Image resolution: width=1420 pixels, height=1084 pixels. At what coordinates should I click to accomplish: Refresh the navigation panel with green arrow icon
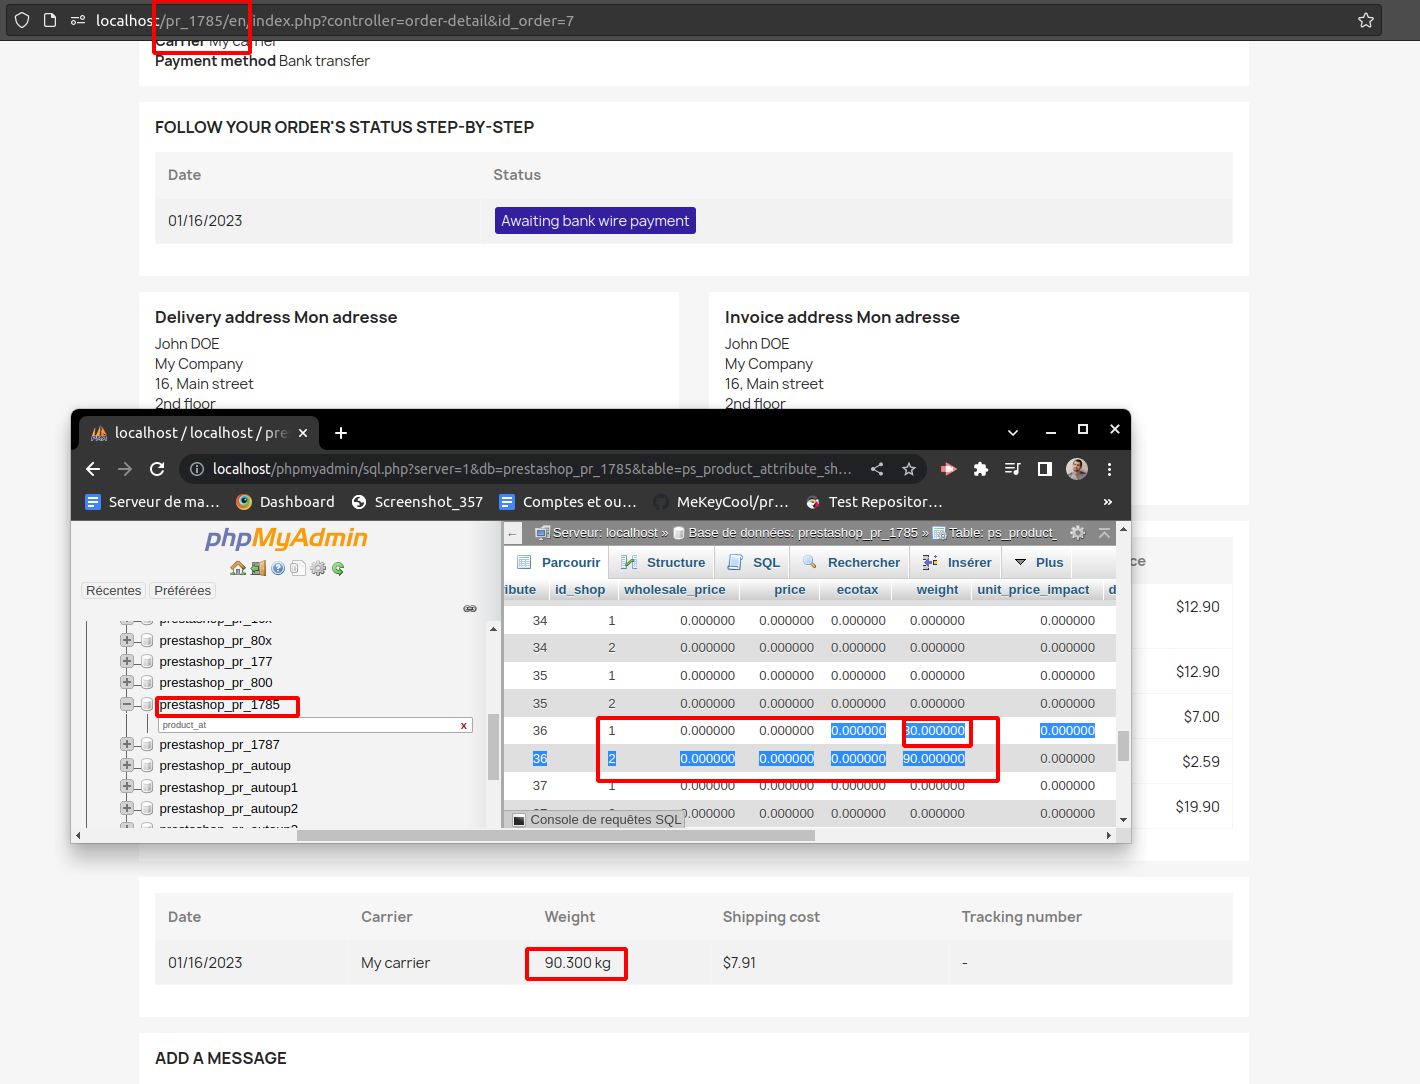(x=338, y=568)
